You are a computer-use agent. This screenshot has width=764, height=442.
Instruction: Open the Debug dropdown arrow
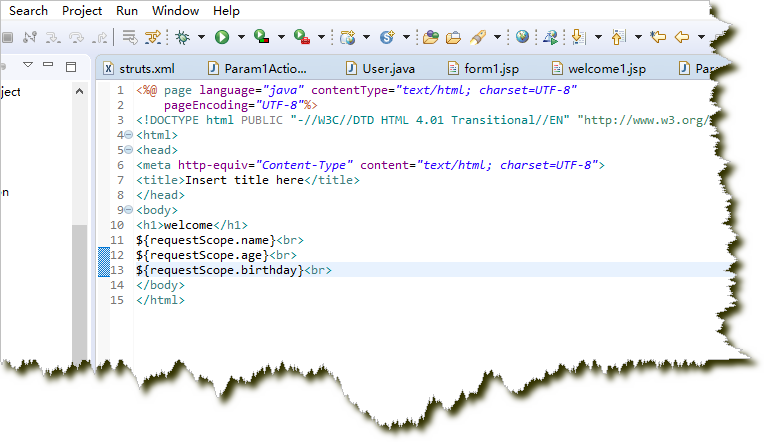point(201,37)
